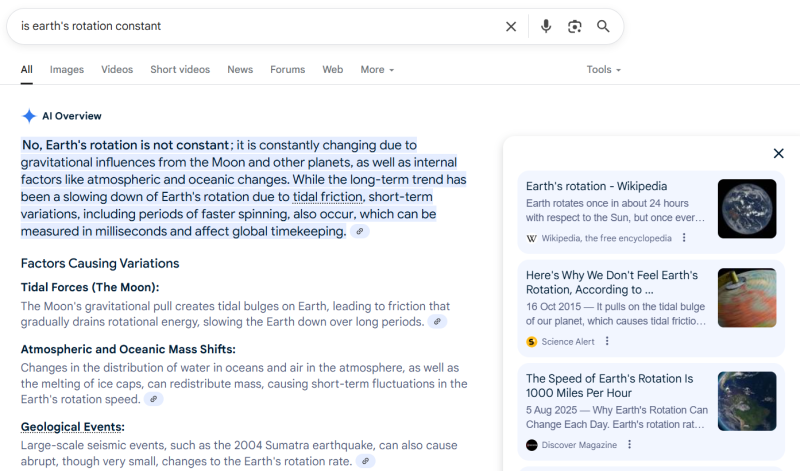Screen dimensions: 800x471
Task: Click Discover Magazine Earth thumbnail image
Action: [747, 401]
